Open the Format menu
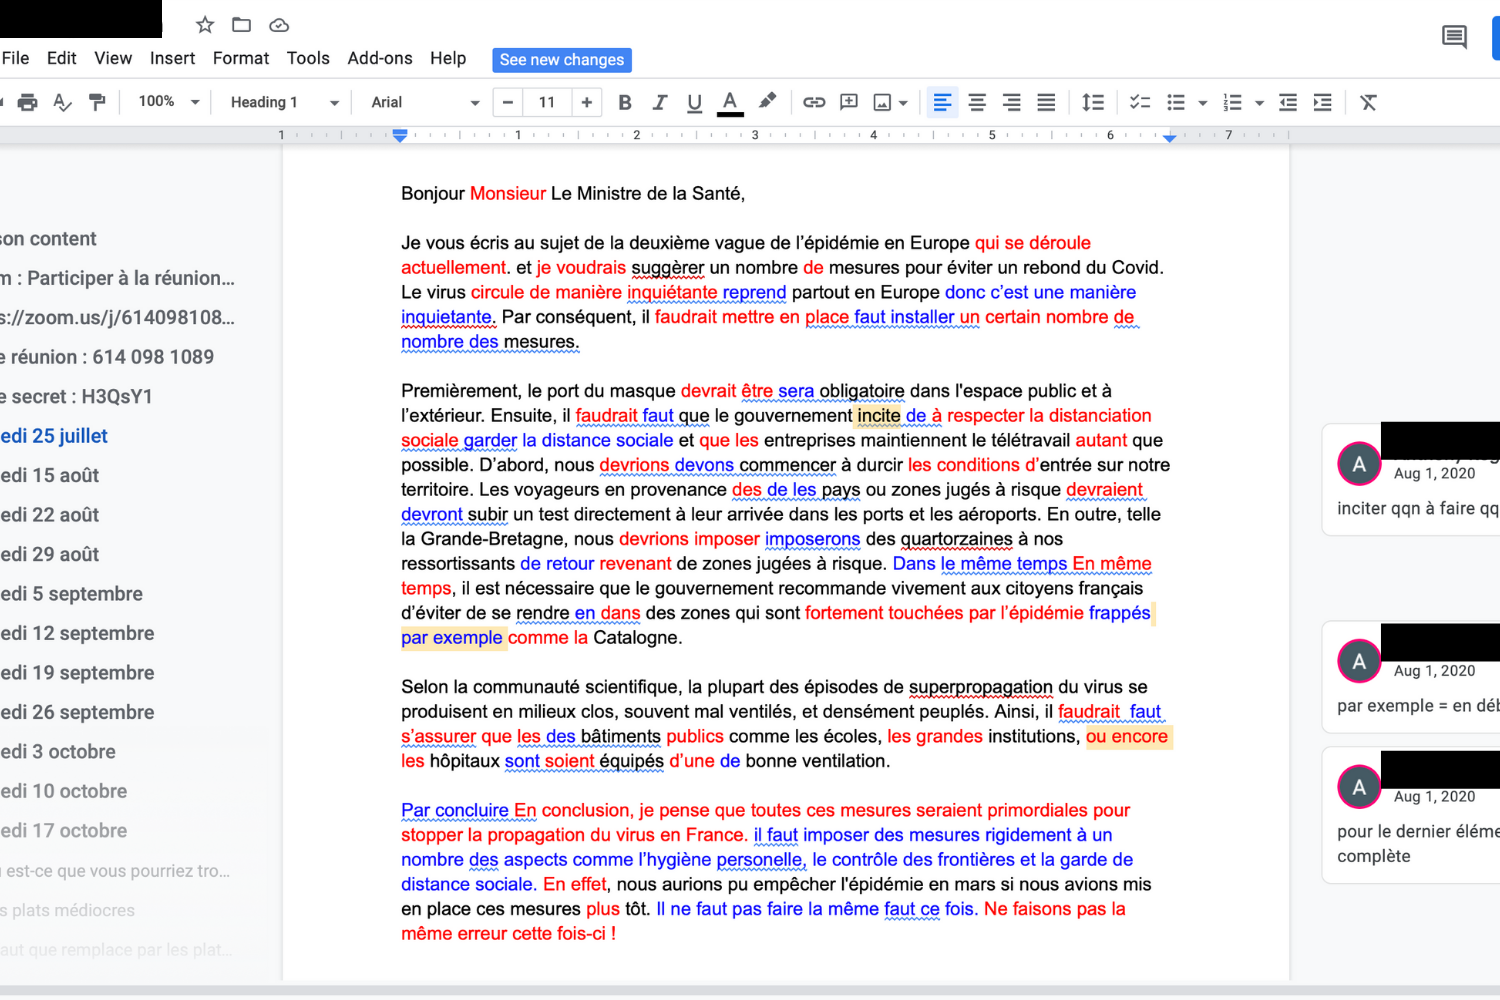Image resolution: width=1500 pixels, height=1000 pixels. (x=241, y=58)
